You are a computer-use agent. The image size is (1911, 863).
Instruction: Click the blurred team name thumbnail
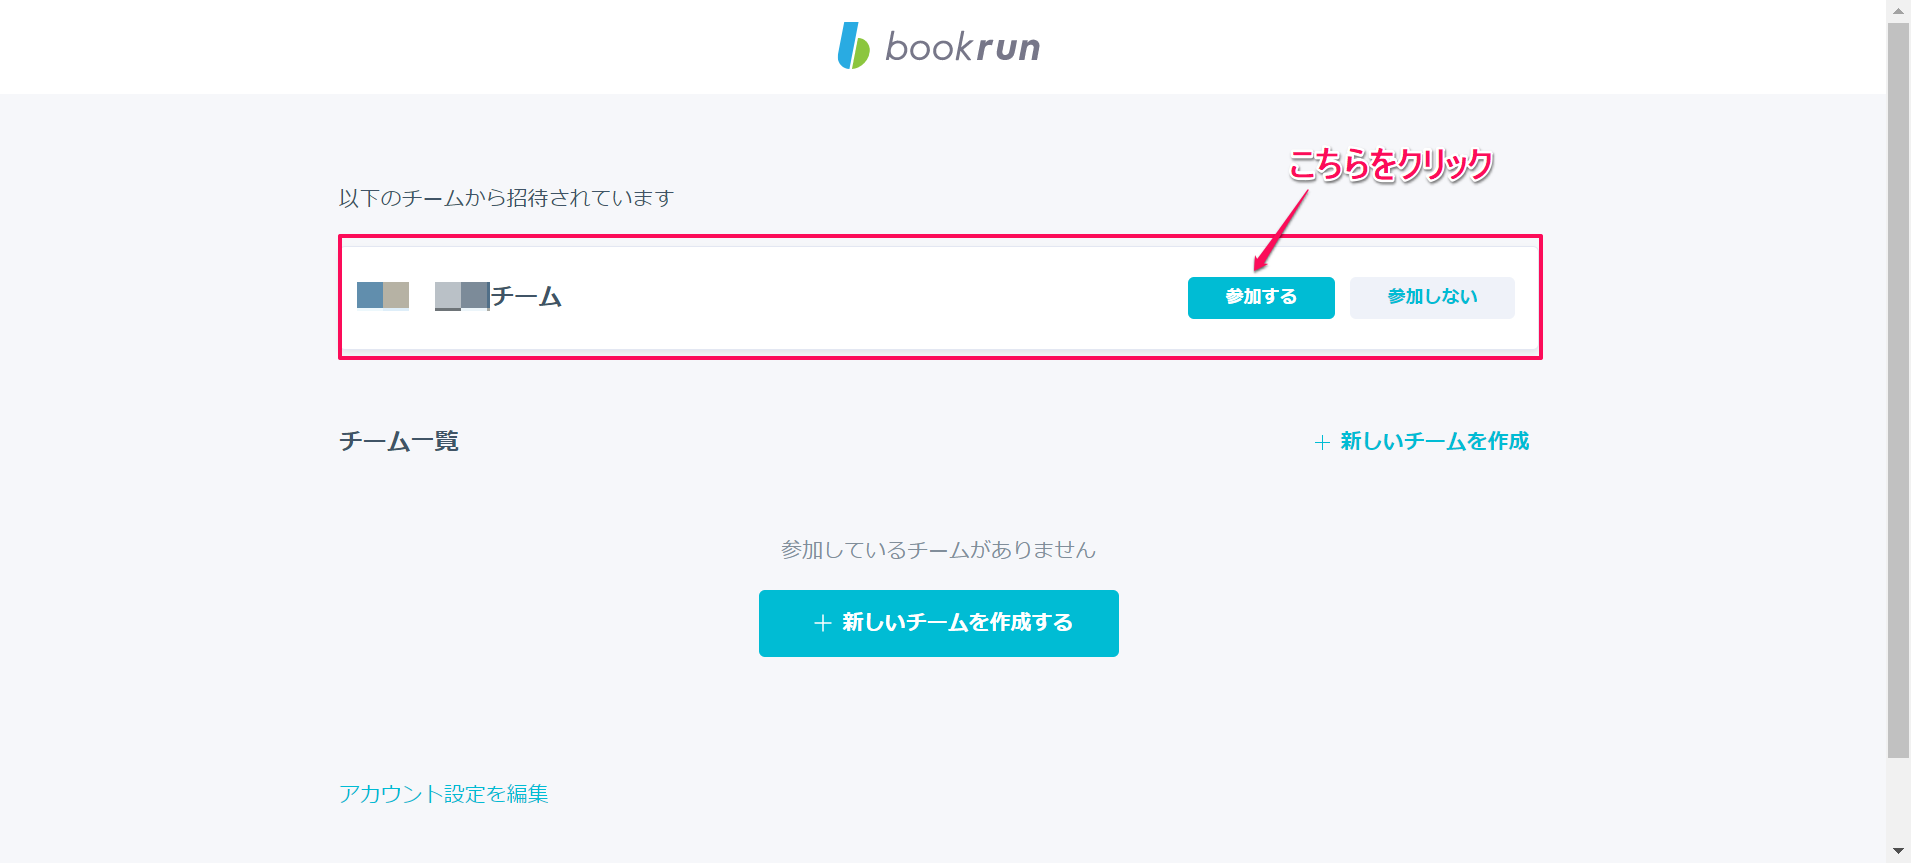pos(462,296)
